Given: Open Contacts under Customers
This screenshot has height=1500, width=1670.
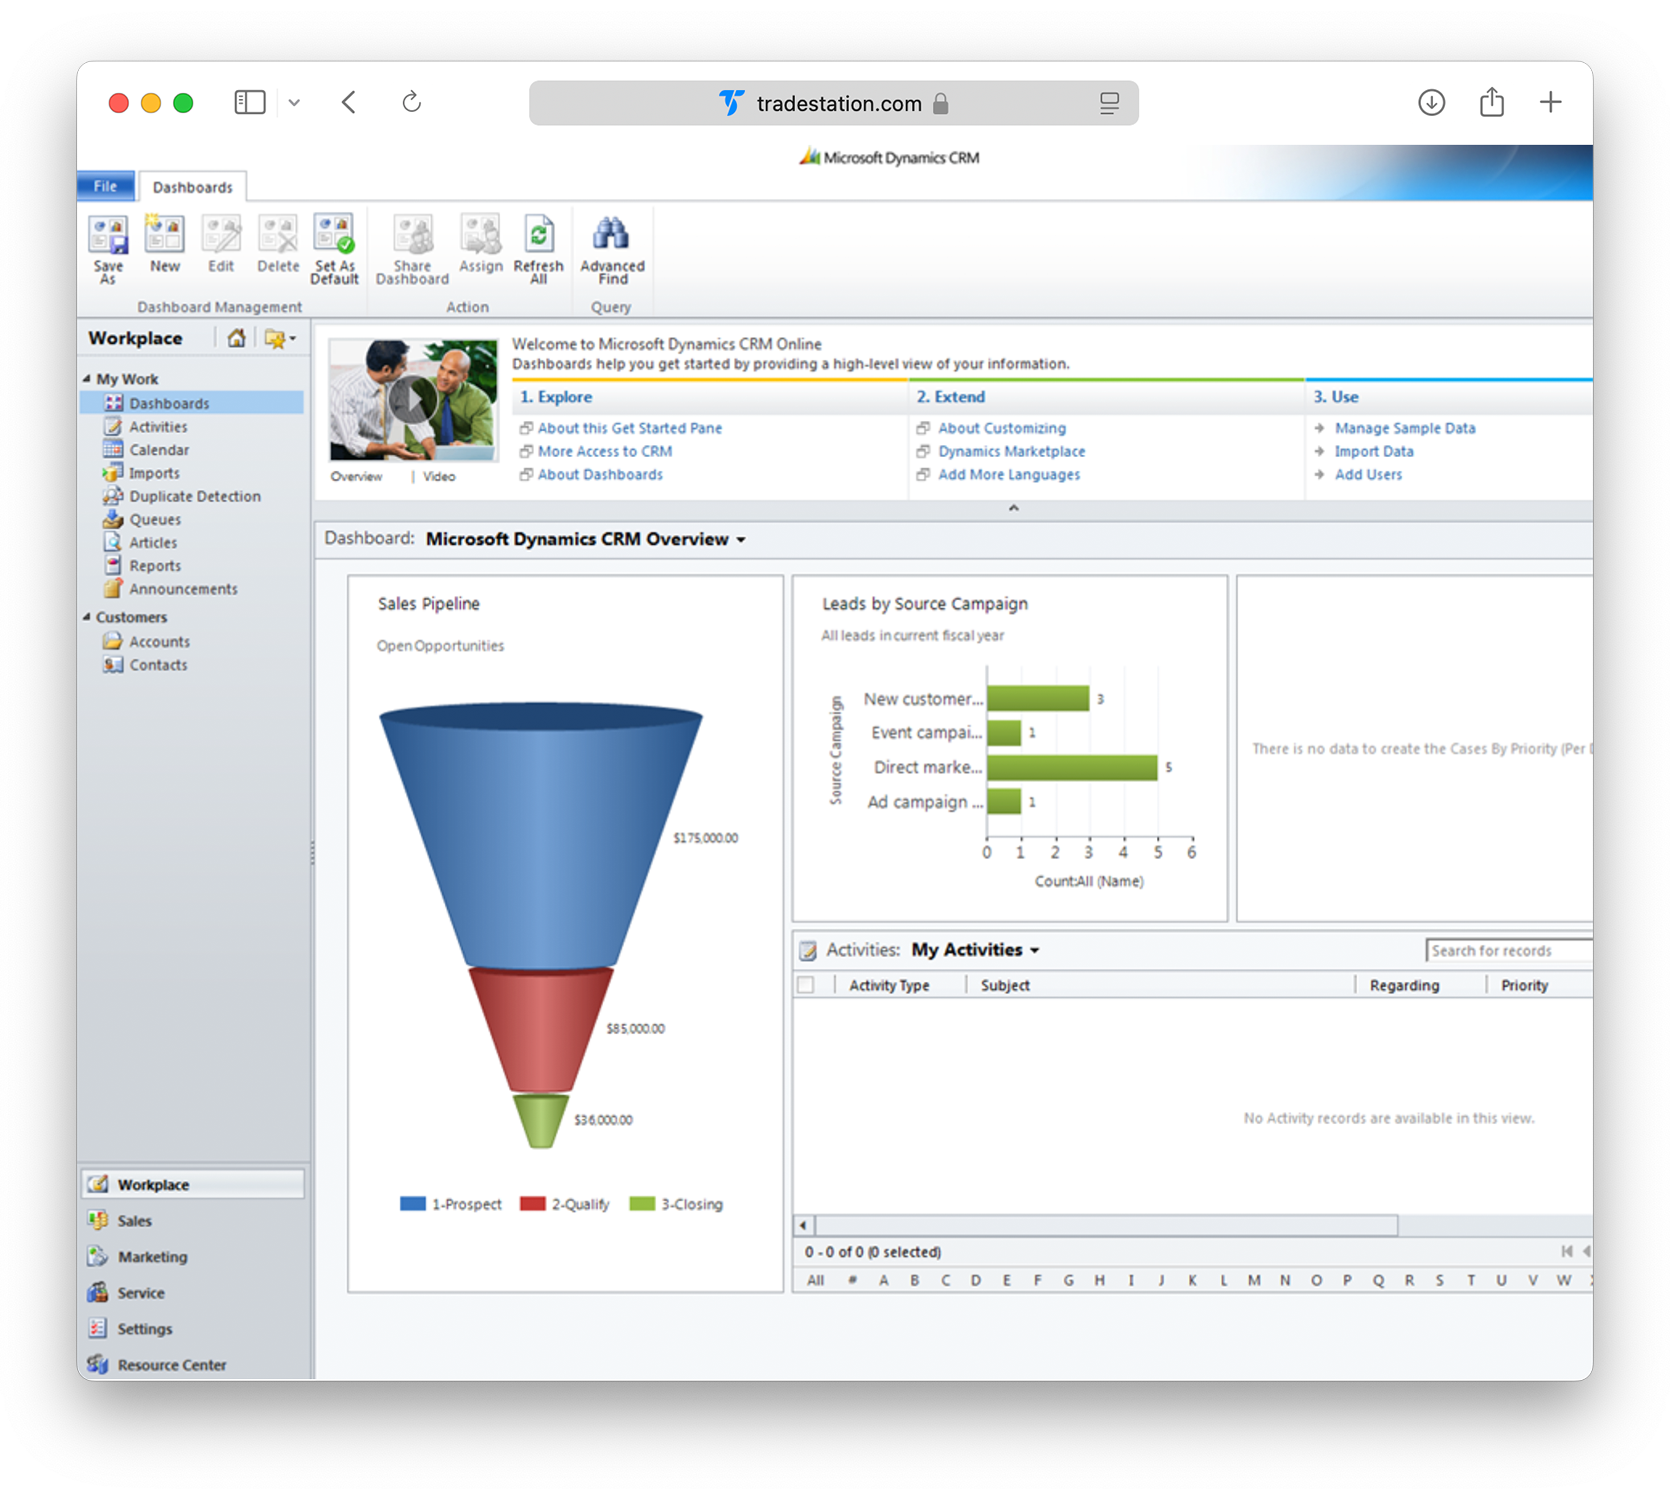Looking at the screenshot, I should pyautogui.click(x=157, y=664).
